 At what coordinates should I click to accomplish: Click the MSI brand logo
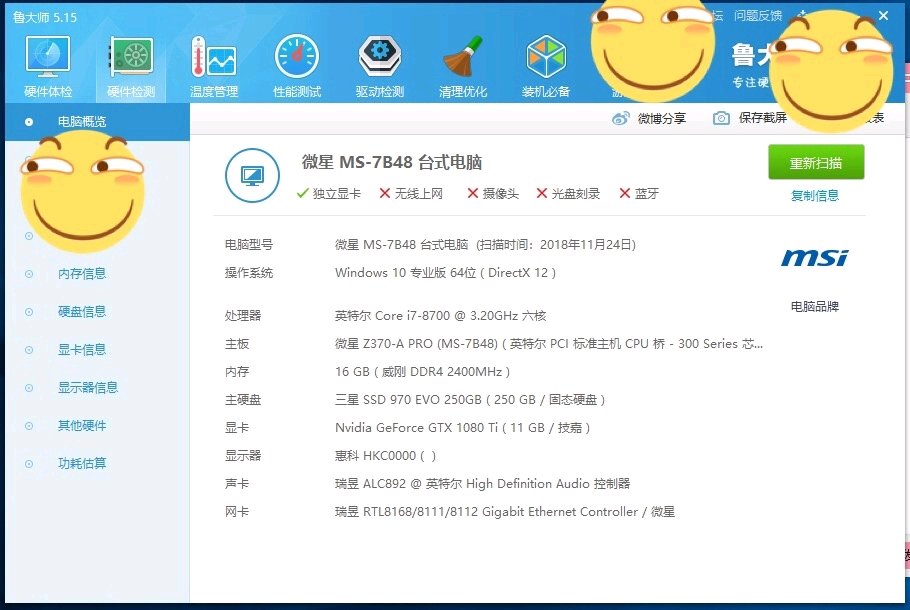[x=814, y=258]
